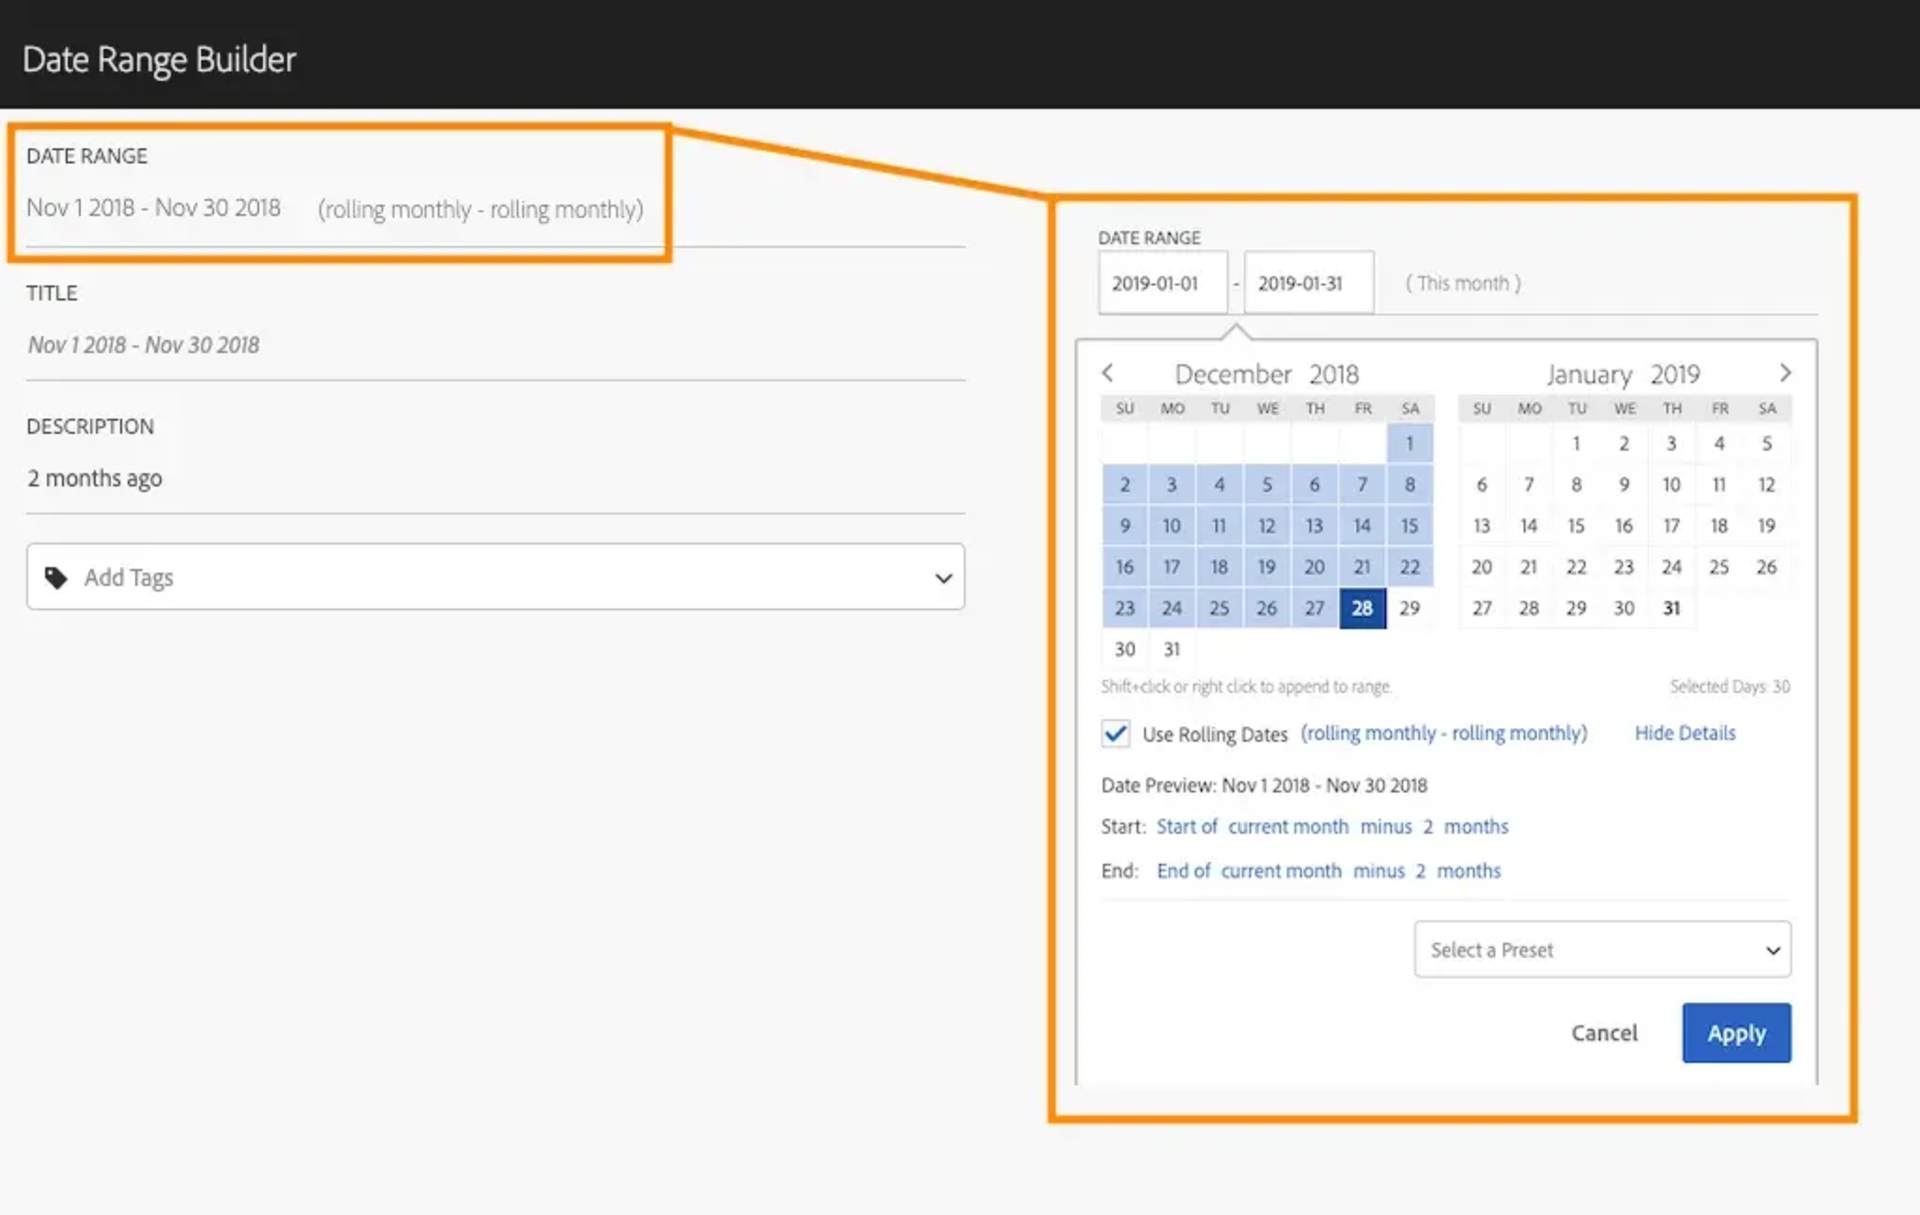Open the Add Tags dropdown
The height and width of the screenshot is (1215, 1920).
[941, 577]
